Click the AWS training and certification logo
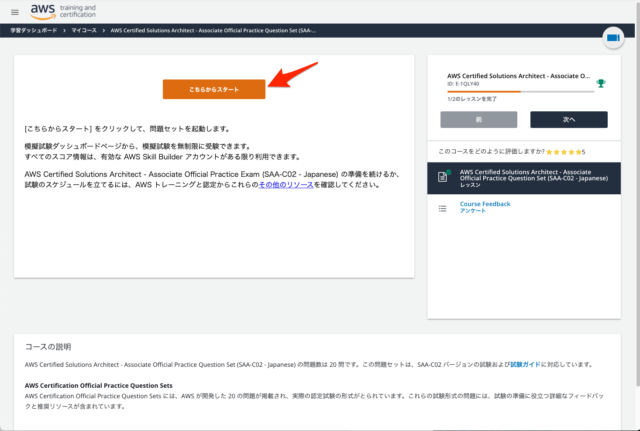Viewport: 640px width, 431px height. 63,12
